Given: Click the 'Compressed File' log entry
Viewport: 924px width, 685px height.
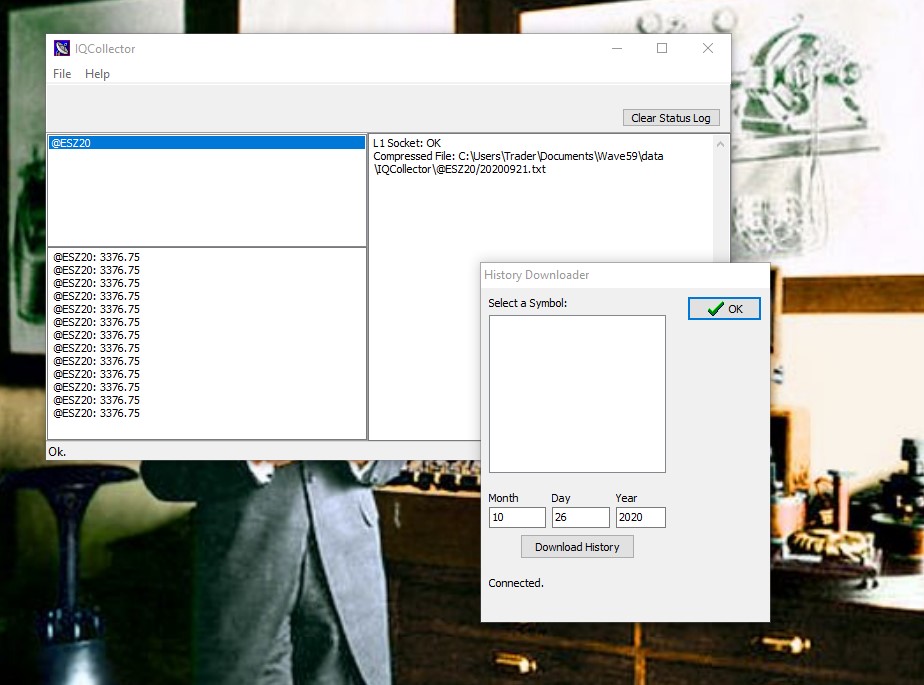Looking at the screenshot, I should pyautogui.click(x=518, y=163).
